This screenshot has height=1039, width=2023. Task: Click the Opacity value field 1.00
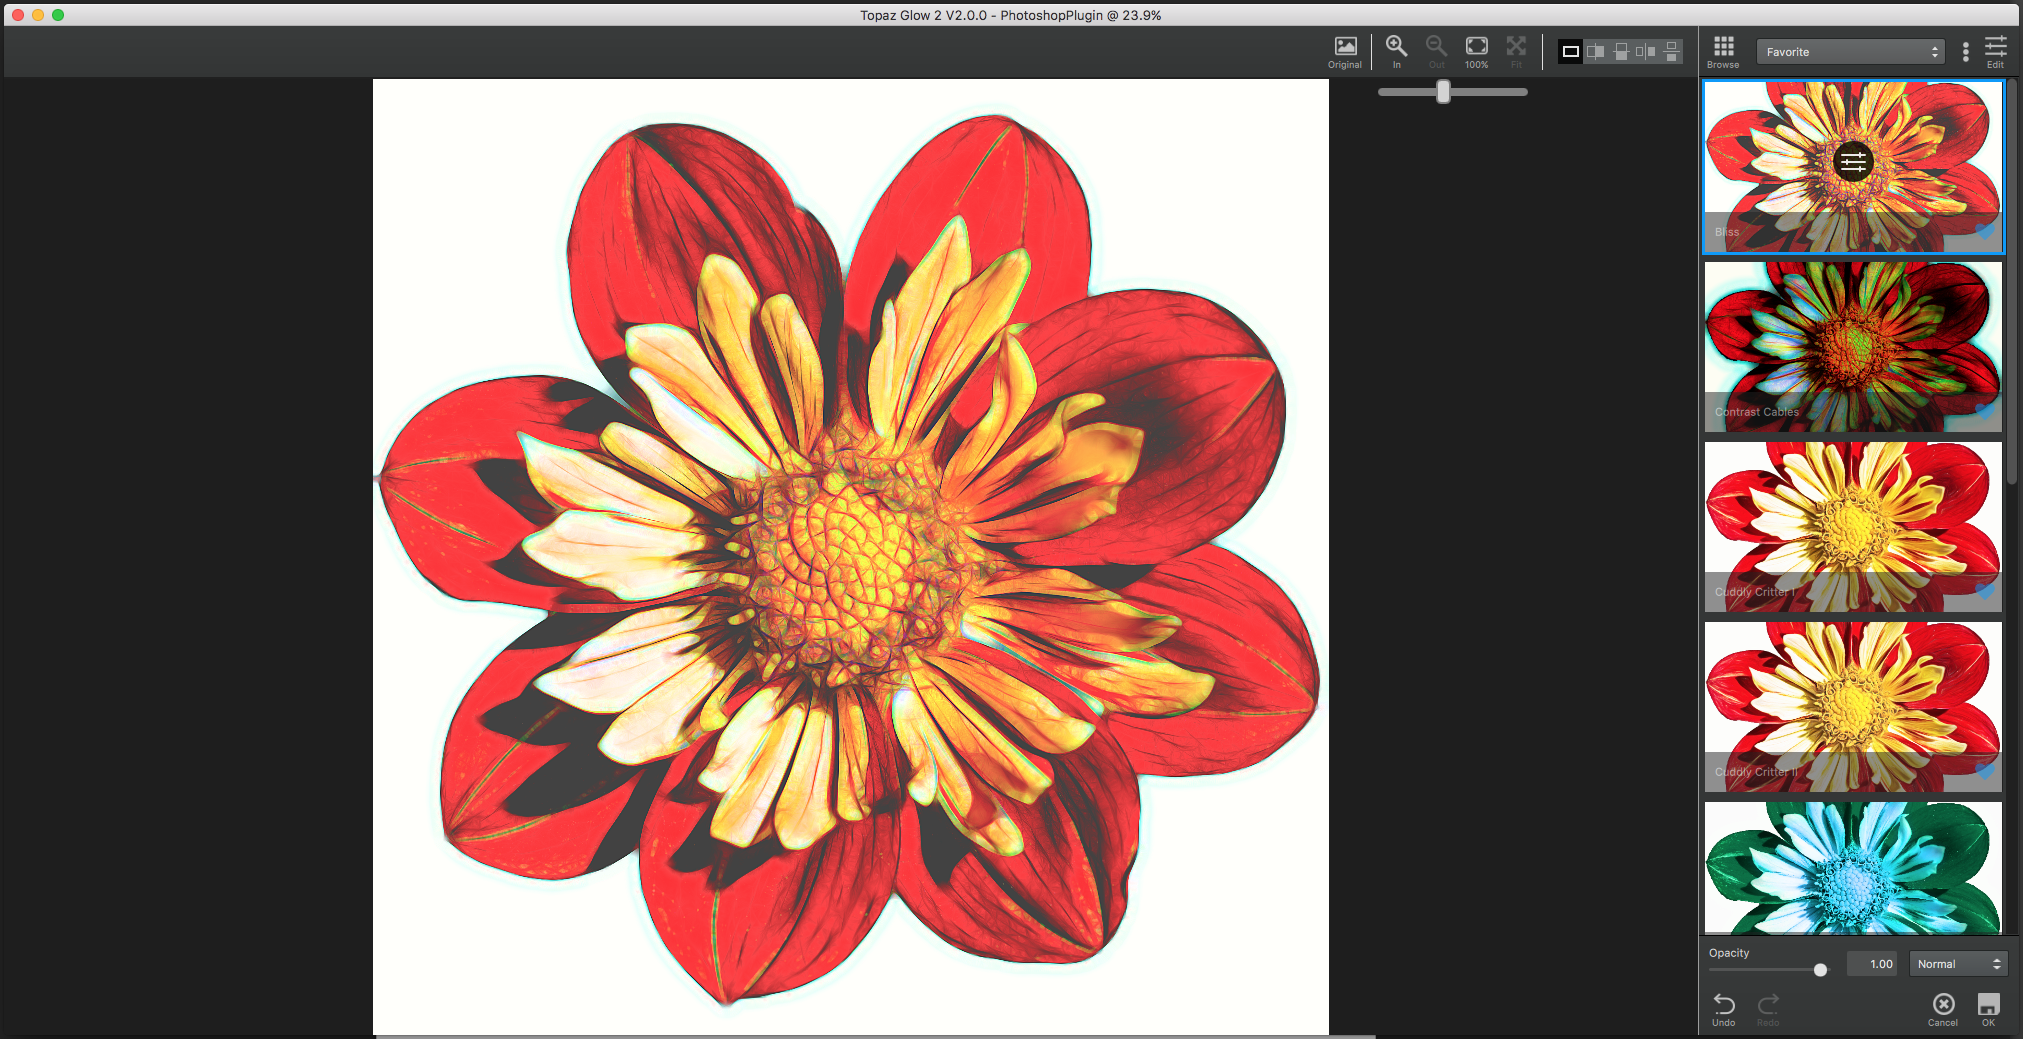(1872, 964)
